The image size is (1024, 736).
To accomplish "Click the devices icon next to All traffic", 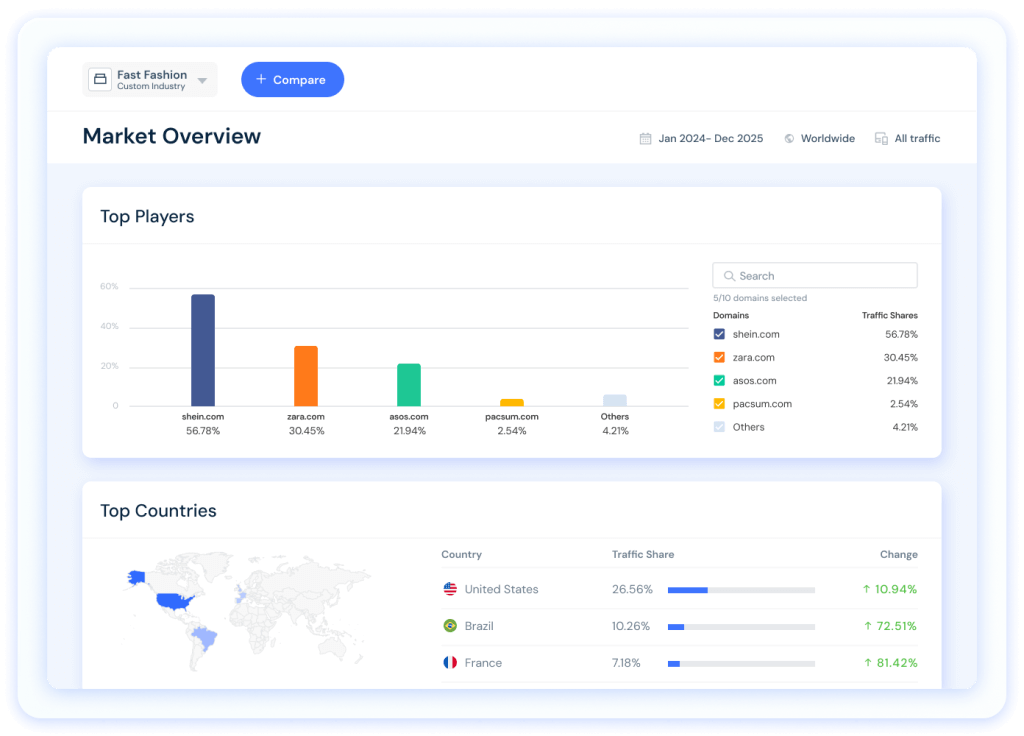I will (x=882, y=138).
